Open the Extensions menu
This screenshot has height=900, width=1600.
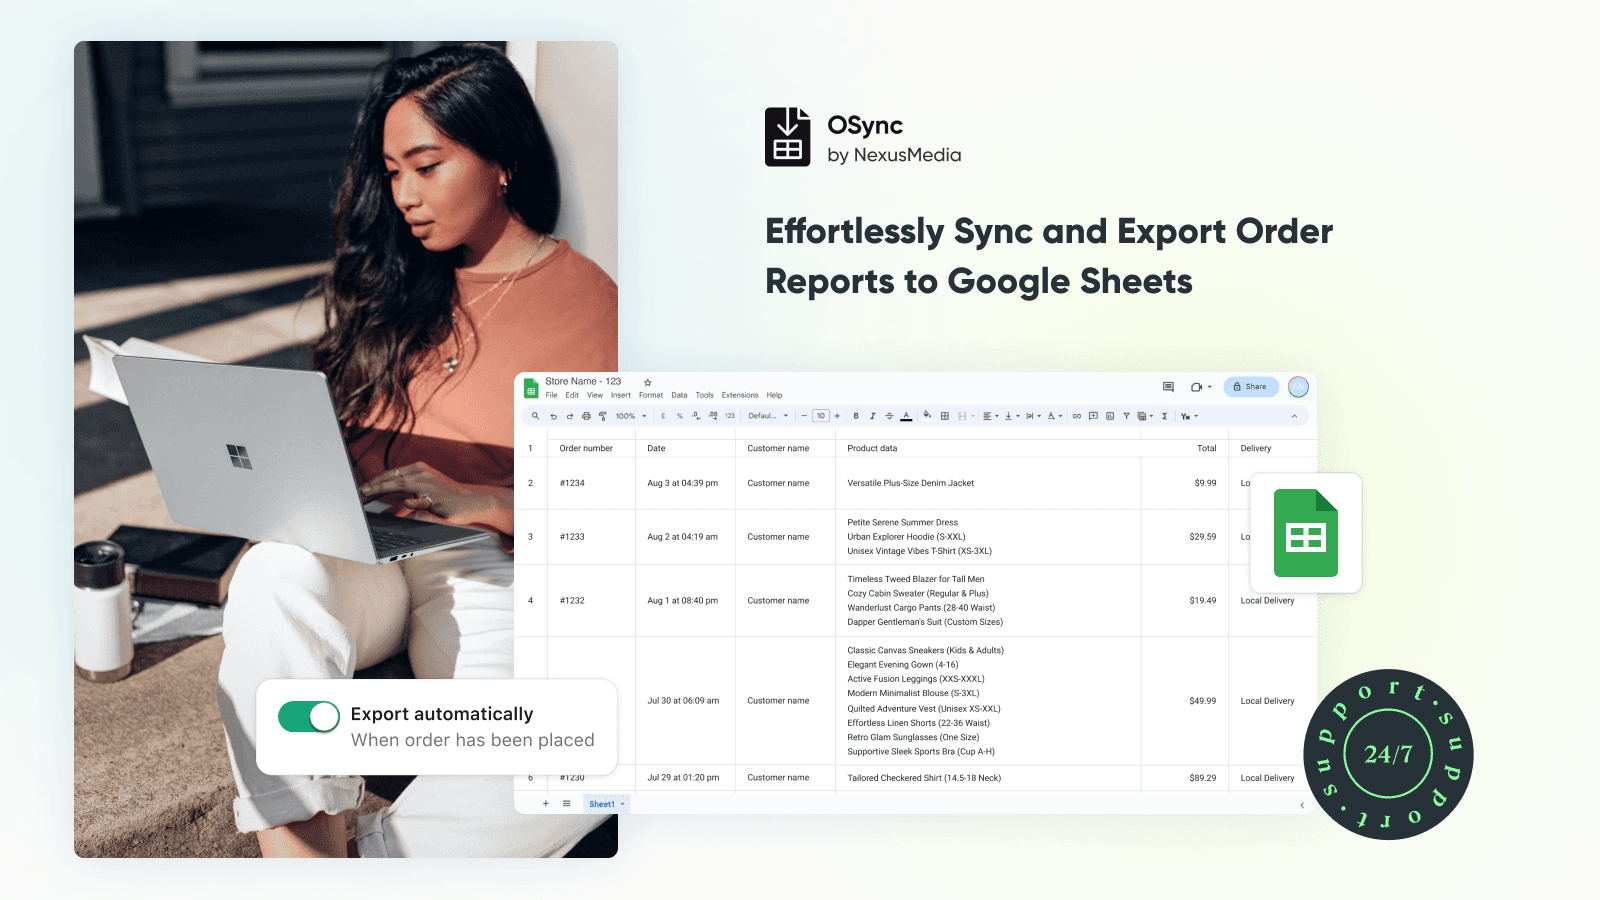tap(740, 395)
